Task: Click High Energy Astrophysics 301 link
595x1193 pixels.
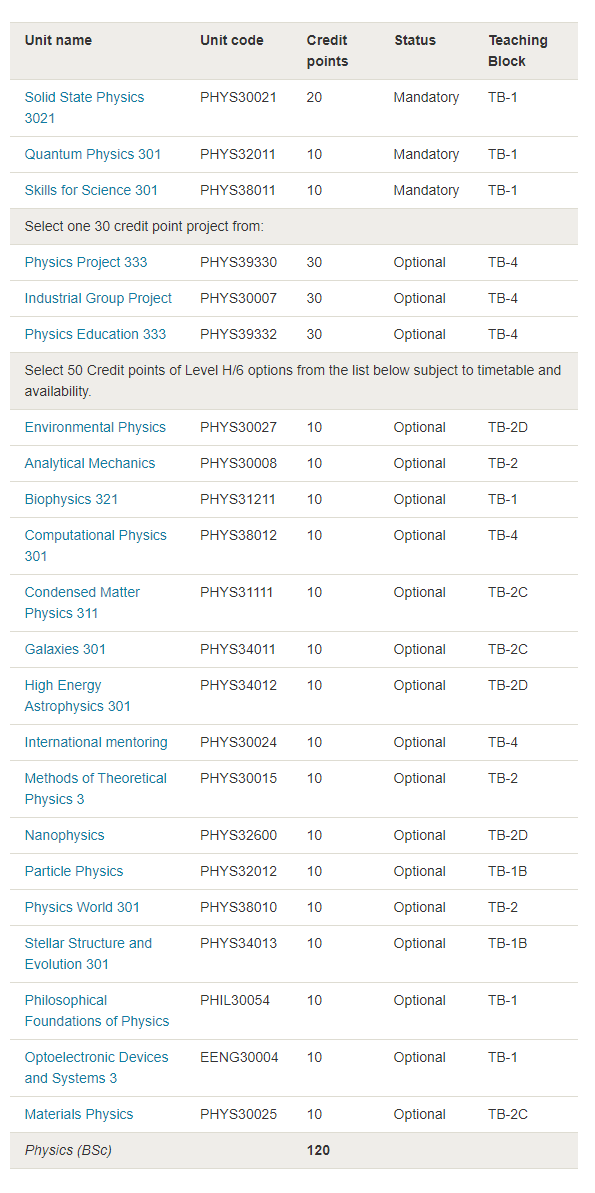Action: click(x=78, y=696)
